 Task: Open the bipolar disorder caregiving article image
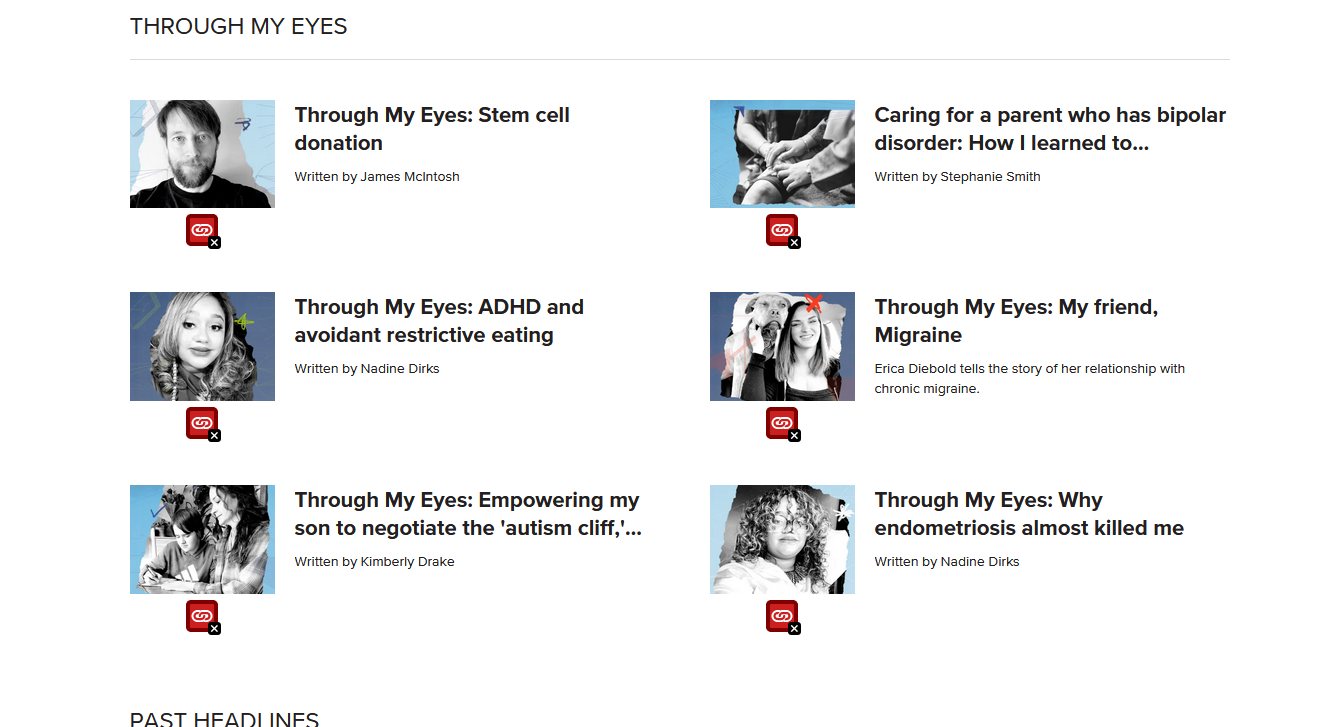782,154
